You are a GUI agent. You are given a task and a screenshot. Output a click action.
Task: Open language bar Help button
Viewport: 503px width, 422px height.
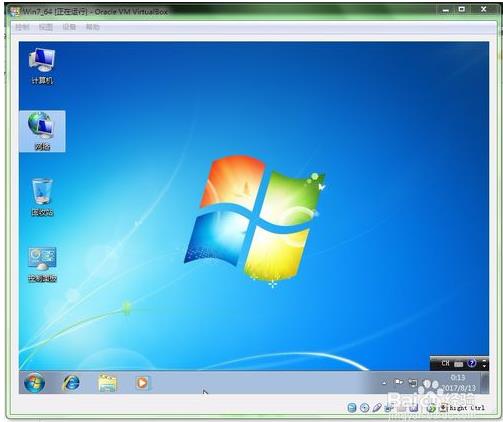471,363
